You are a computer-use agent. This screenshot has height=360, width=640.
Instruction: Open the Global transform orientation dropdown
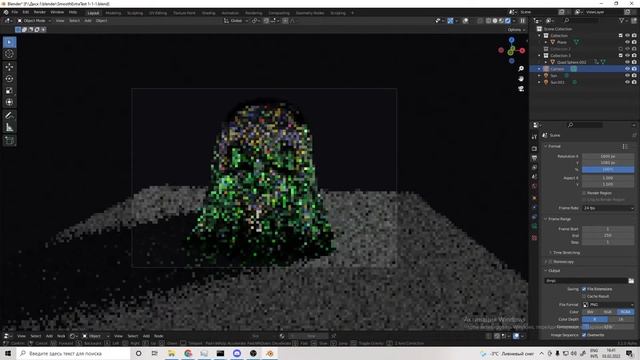(236, 20)
